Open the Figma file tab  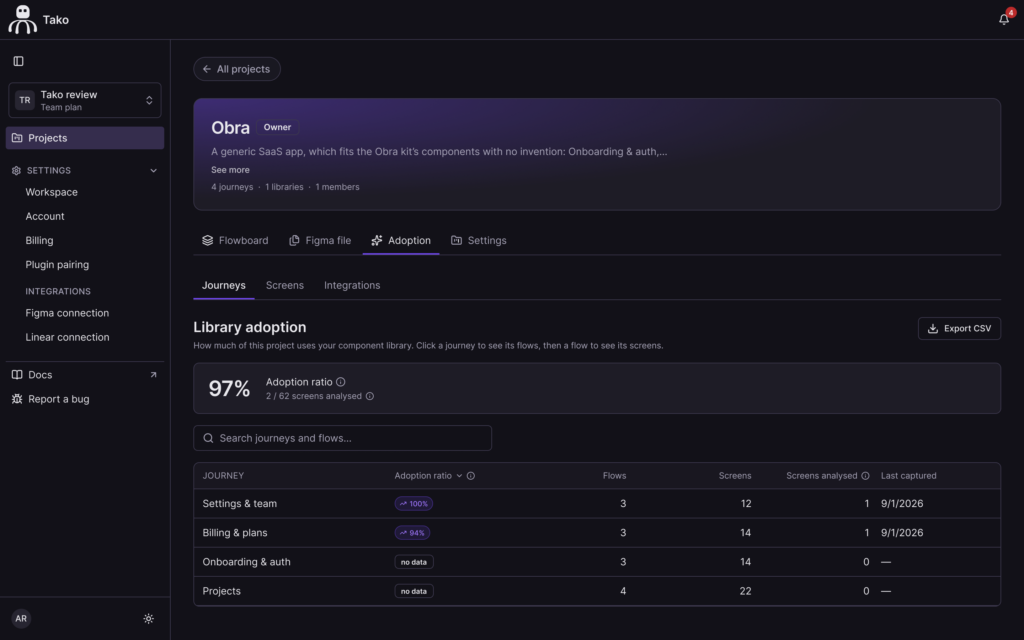tap(320, 240)
